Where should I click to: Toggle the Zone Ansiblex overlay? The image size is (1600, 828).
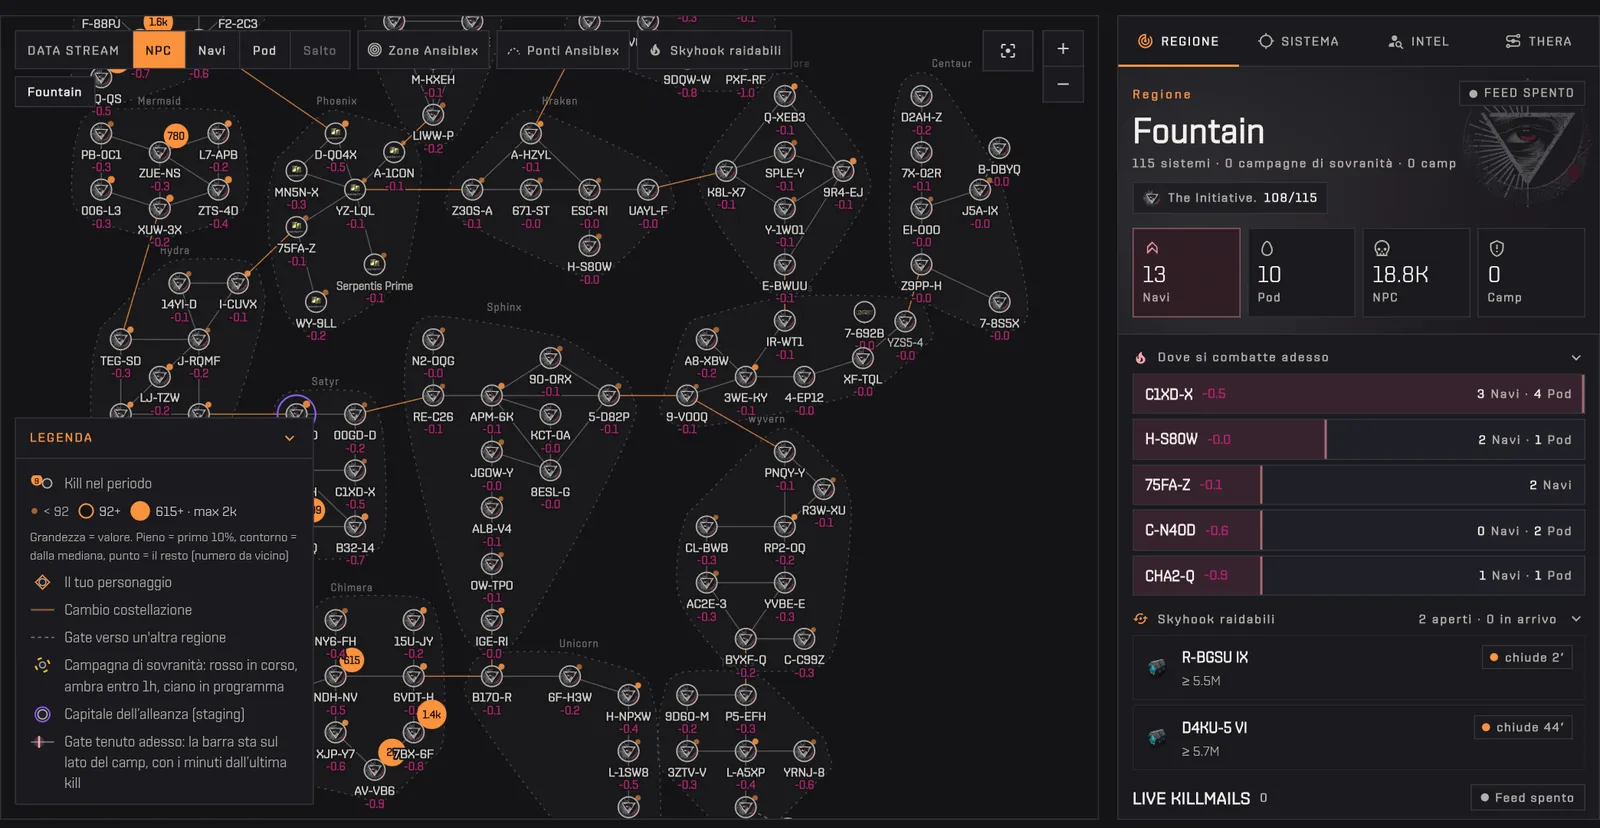coord(423,50)
